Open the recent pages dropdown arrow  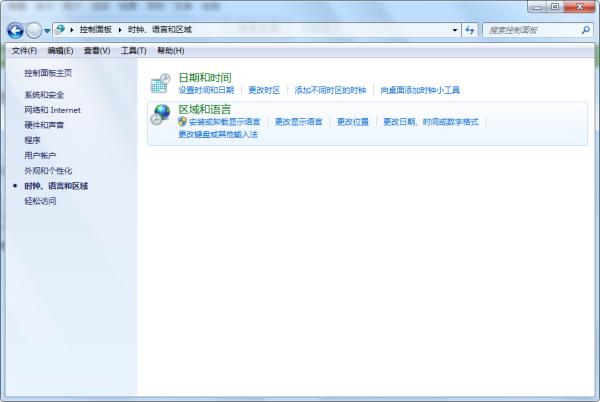coord(47,31)
